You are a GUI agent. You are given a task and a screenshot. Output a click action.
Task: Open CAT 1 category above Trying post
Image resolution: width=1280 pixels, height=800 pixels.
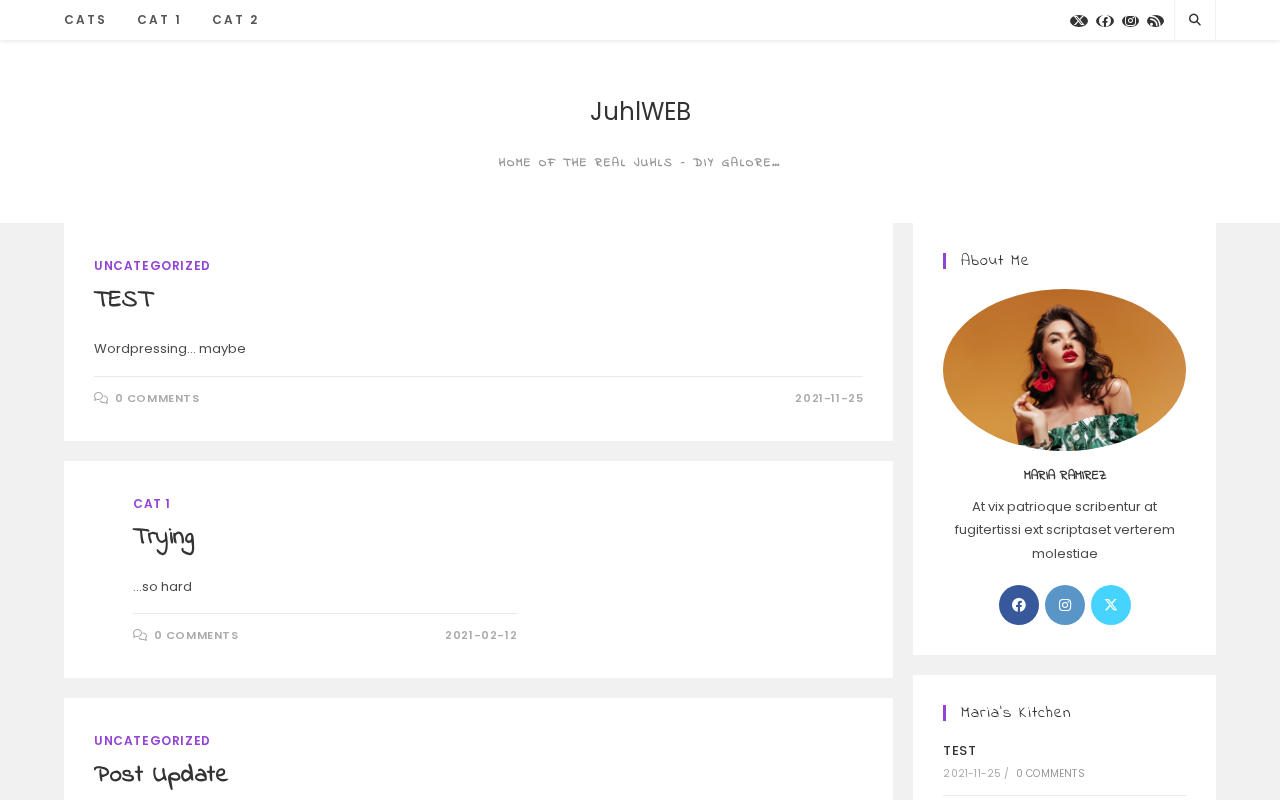click(x=152, y=504)
